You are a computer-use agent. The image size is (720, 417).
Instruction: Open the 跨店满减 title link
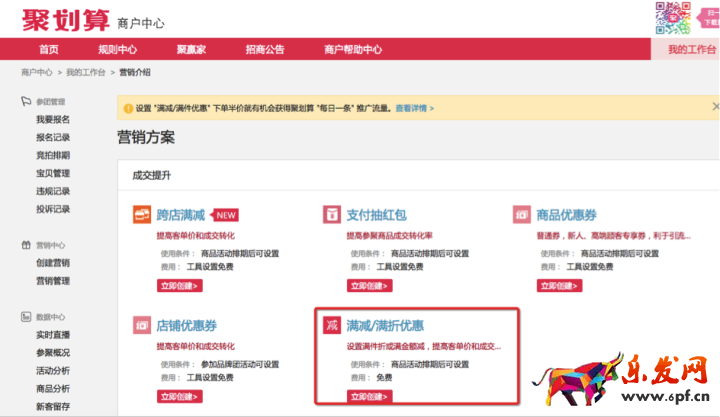coord(180,215)
